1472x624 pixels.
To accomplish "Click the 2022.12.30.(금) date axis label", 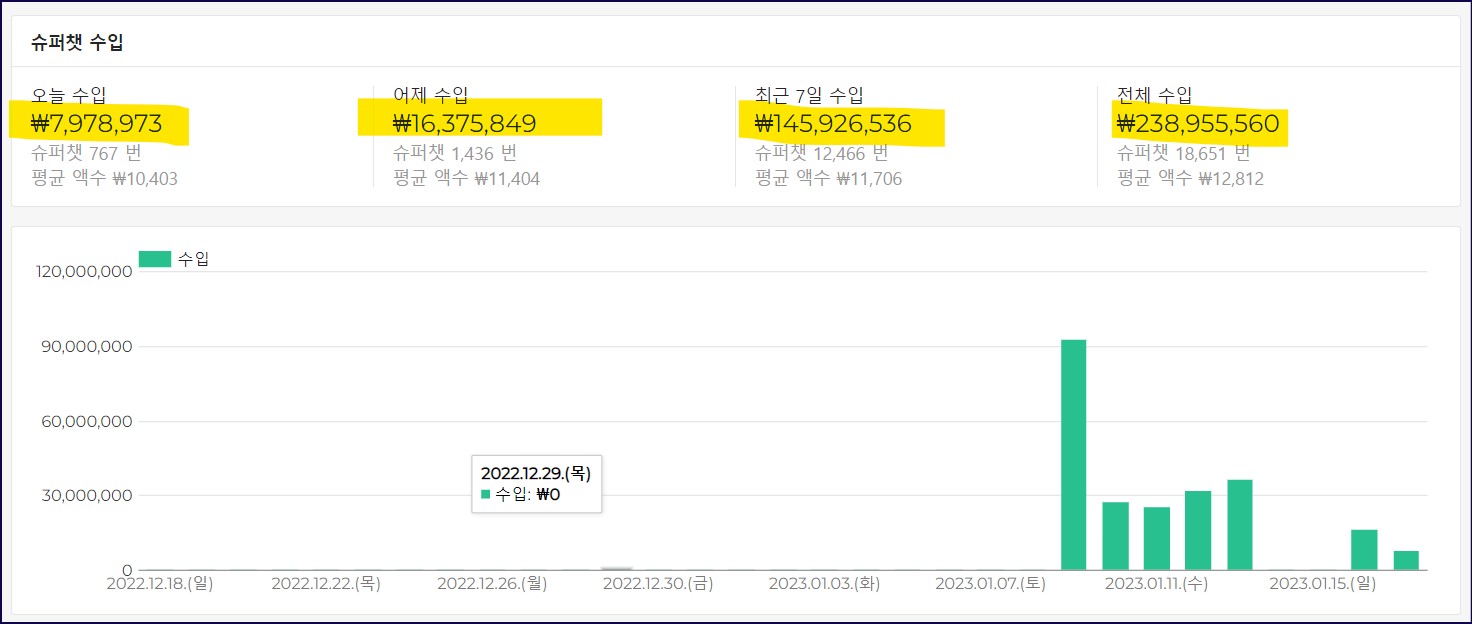I will tap(658, 583).
